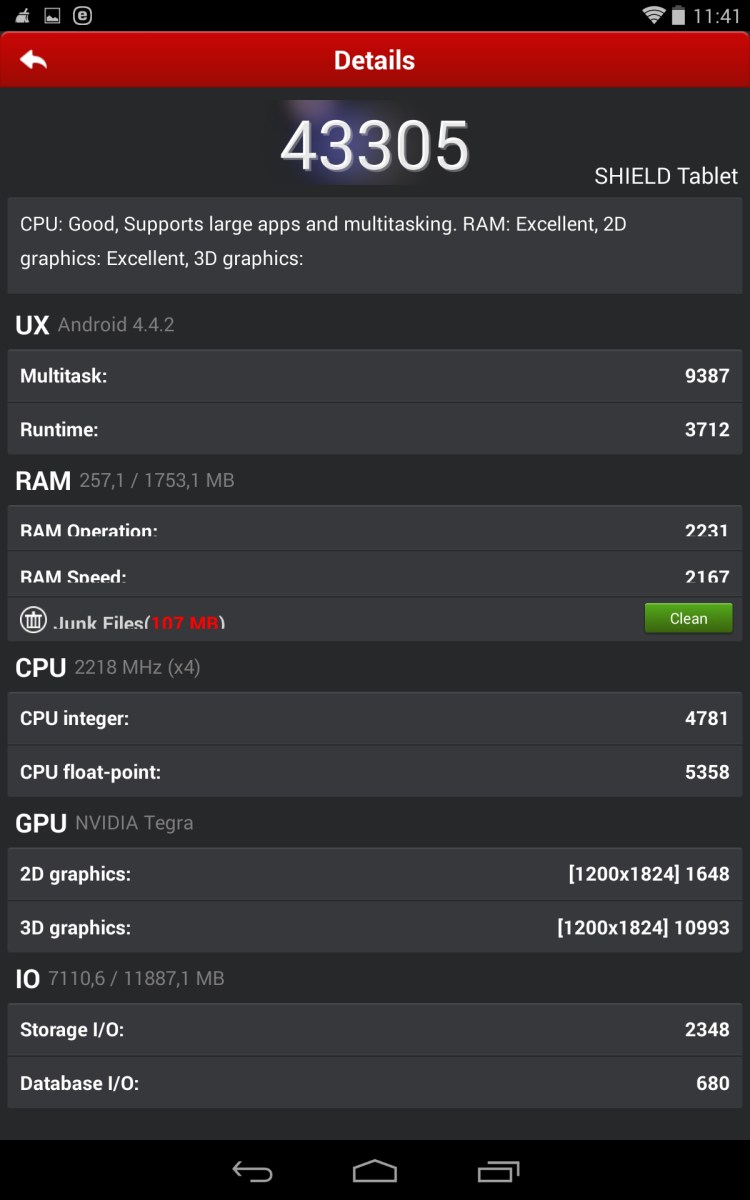Tap the CPU integer result row
The width and height of the screenshot is (750, 1200).
point(375,718)
